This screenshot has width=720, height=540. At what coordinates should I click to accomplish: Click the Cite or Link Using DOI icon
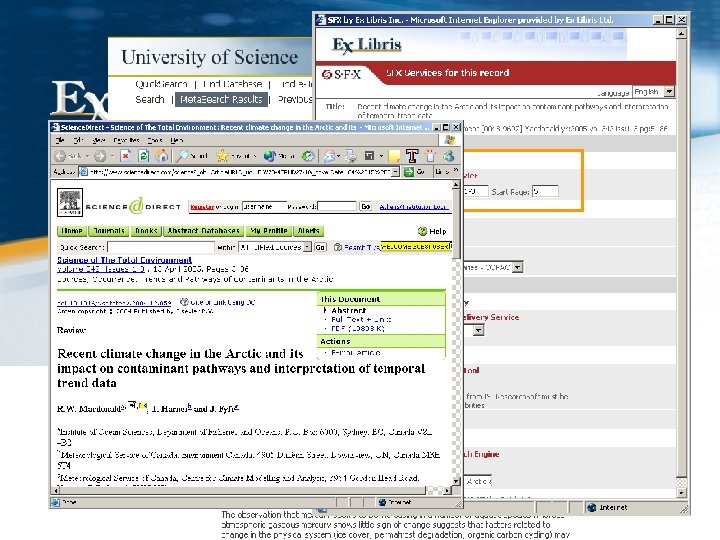click(x=184, y=302)
